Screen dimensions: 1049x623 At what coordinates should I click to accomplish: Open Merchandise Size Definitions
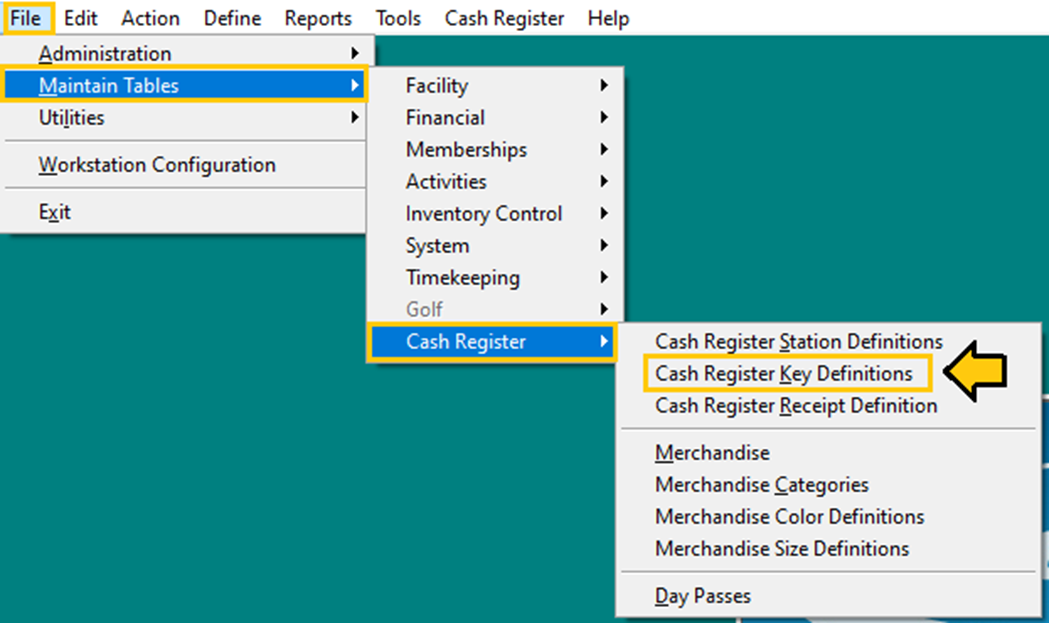(781, 549)
